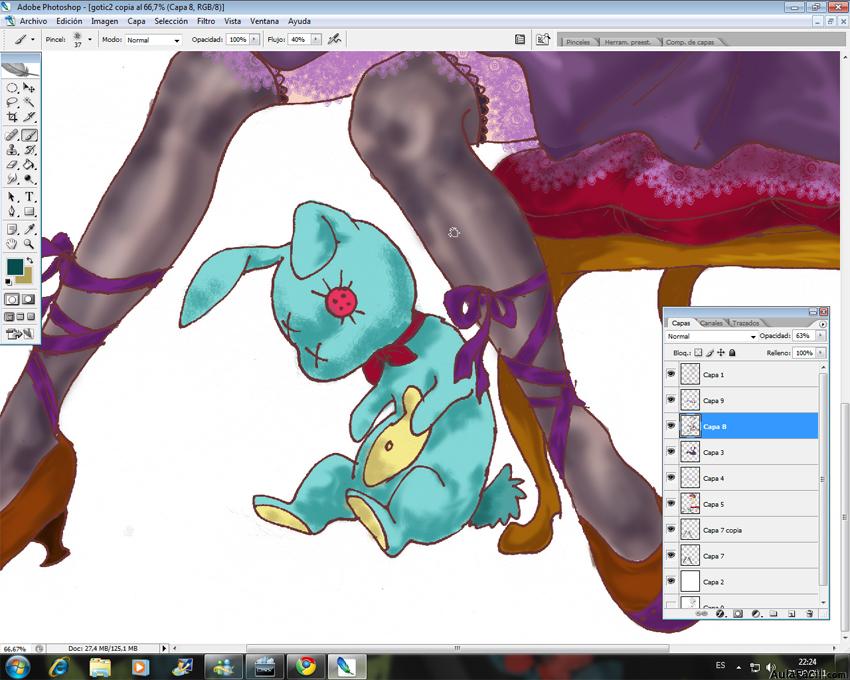Open brush Opacidad slider arrow

[x=254, y=40]
